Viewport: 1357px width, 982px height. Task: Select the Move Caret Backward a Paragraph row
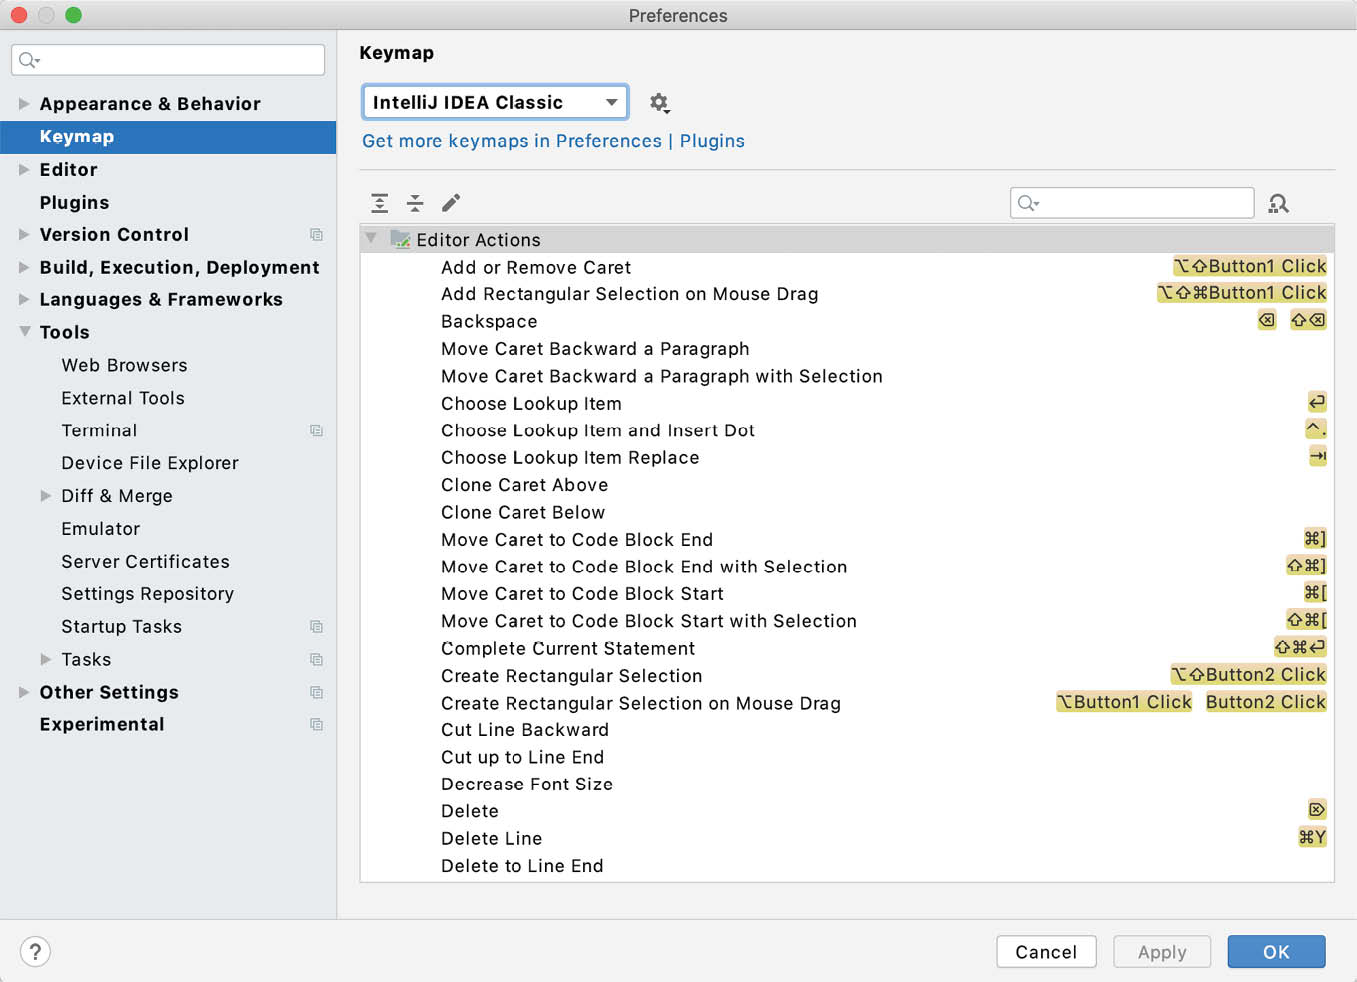847,348
